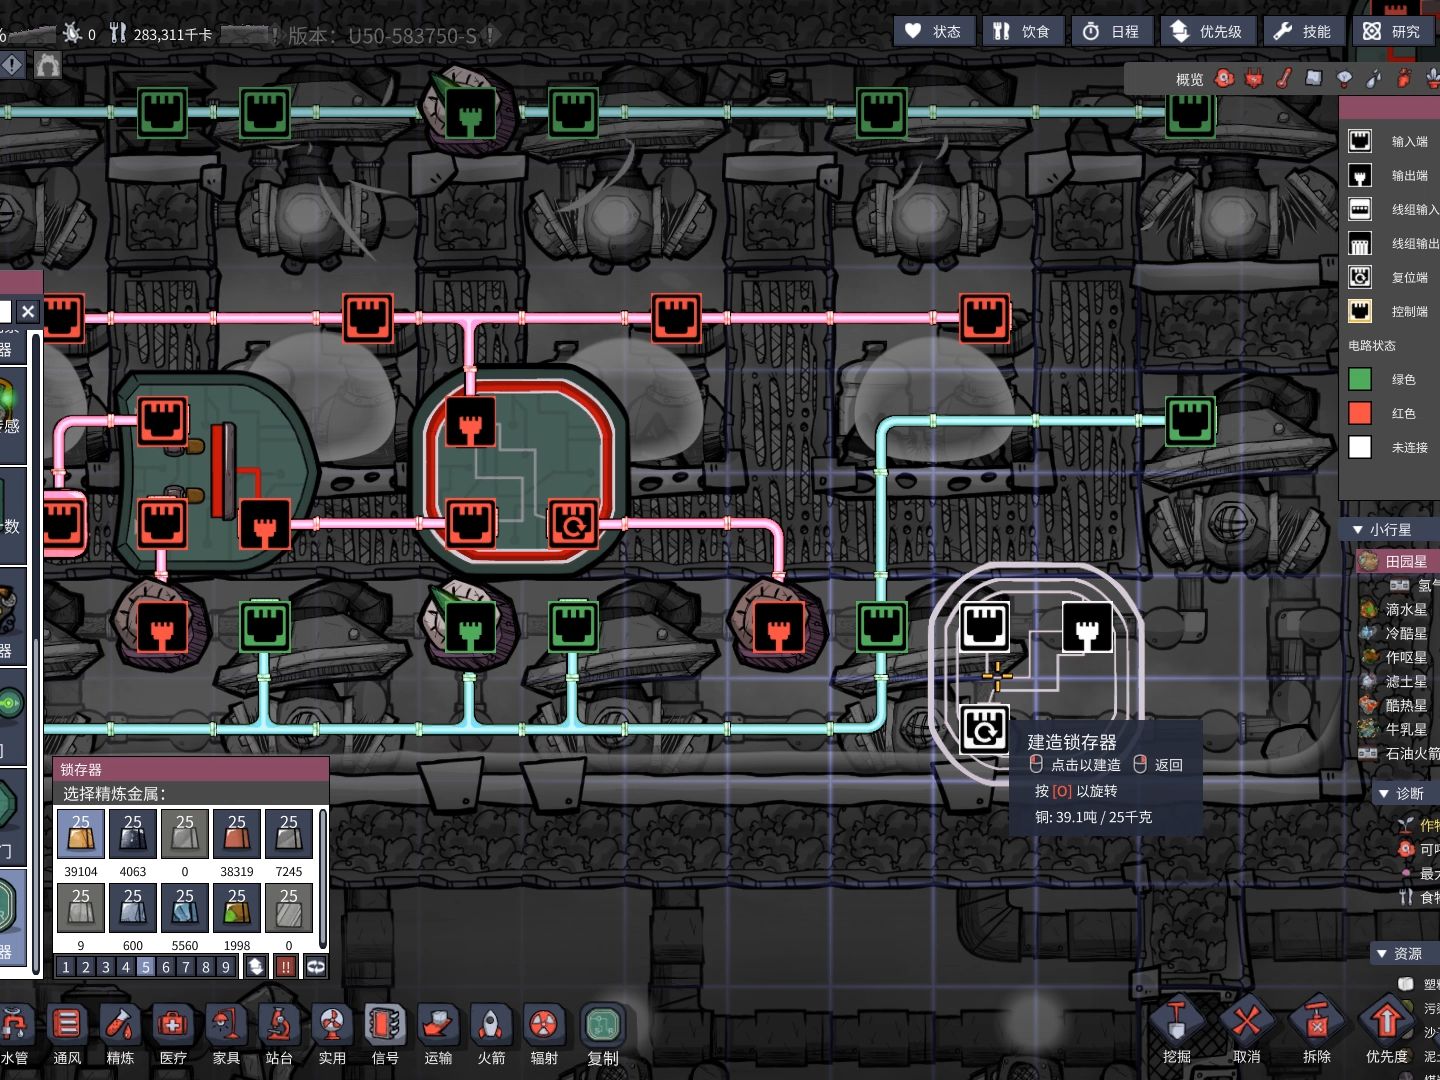Open the Consumables (饮食) screen
The width and height of the screenshot is (1440, 1080).
point(1022,31)
